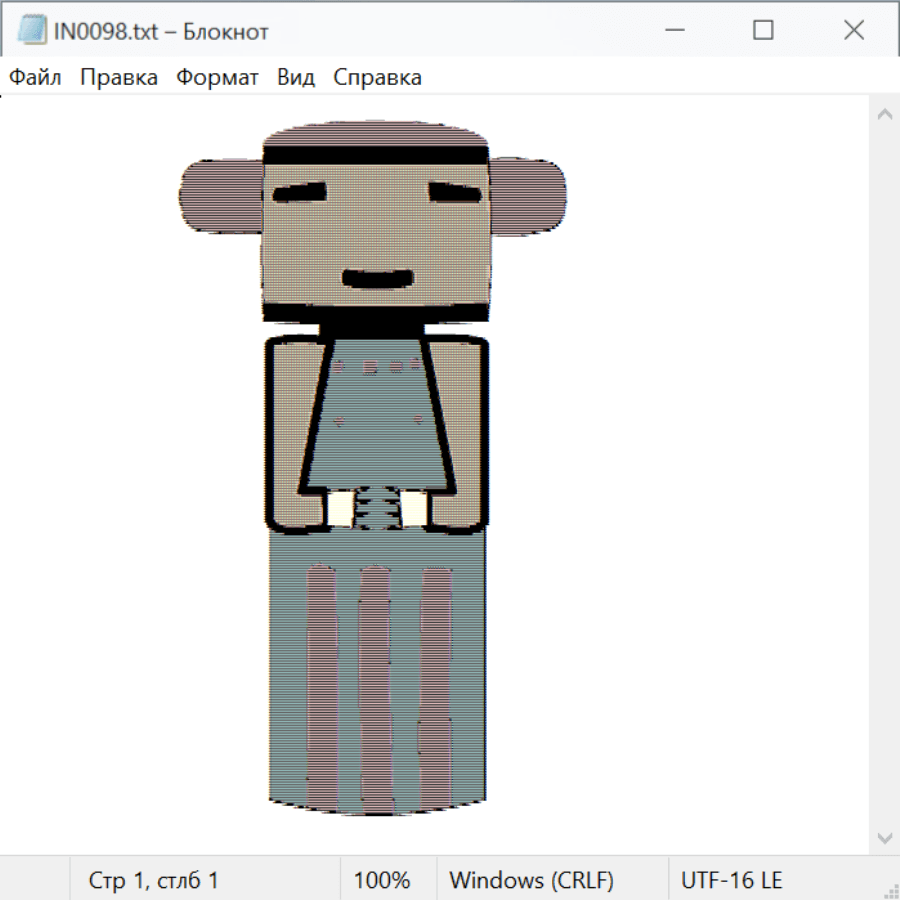Click the 100% zoom level in status bar
900x900 pixels.
[x=382, y=880]
